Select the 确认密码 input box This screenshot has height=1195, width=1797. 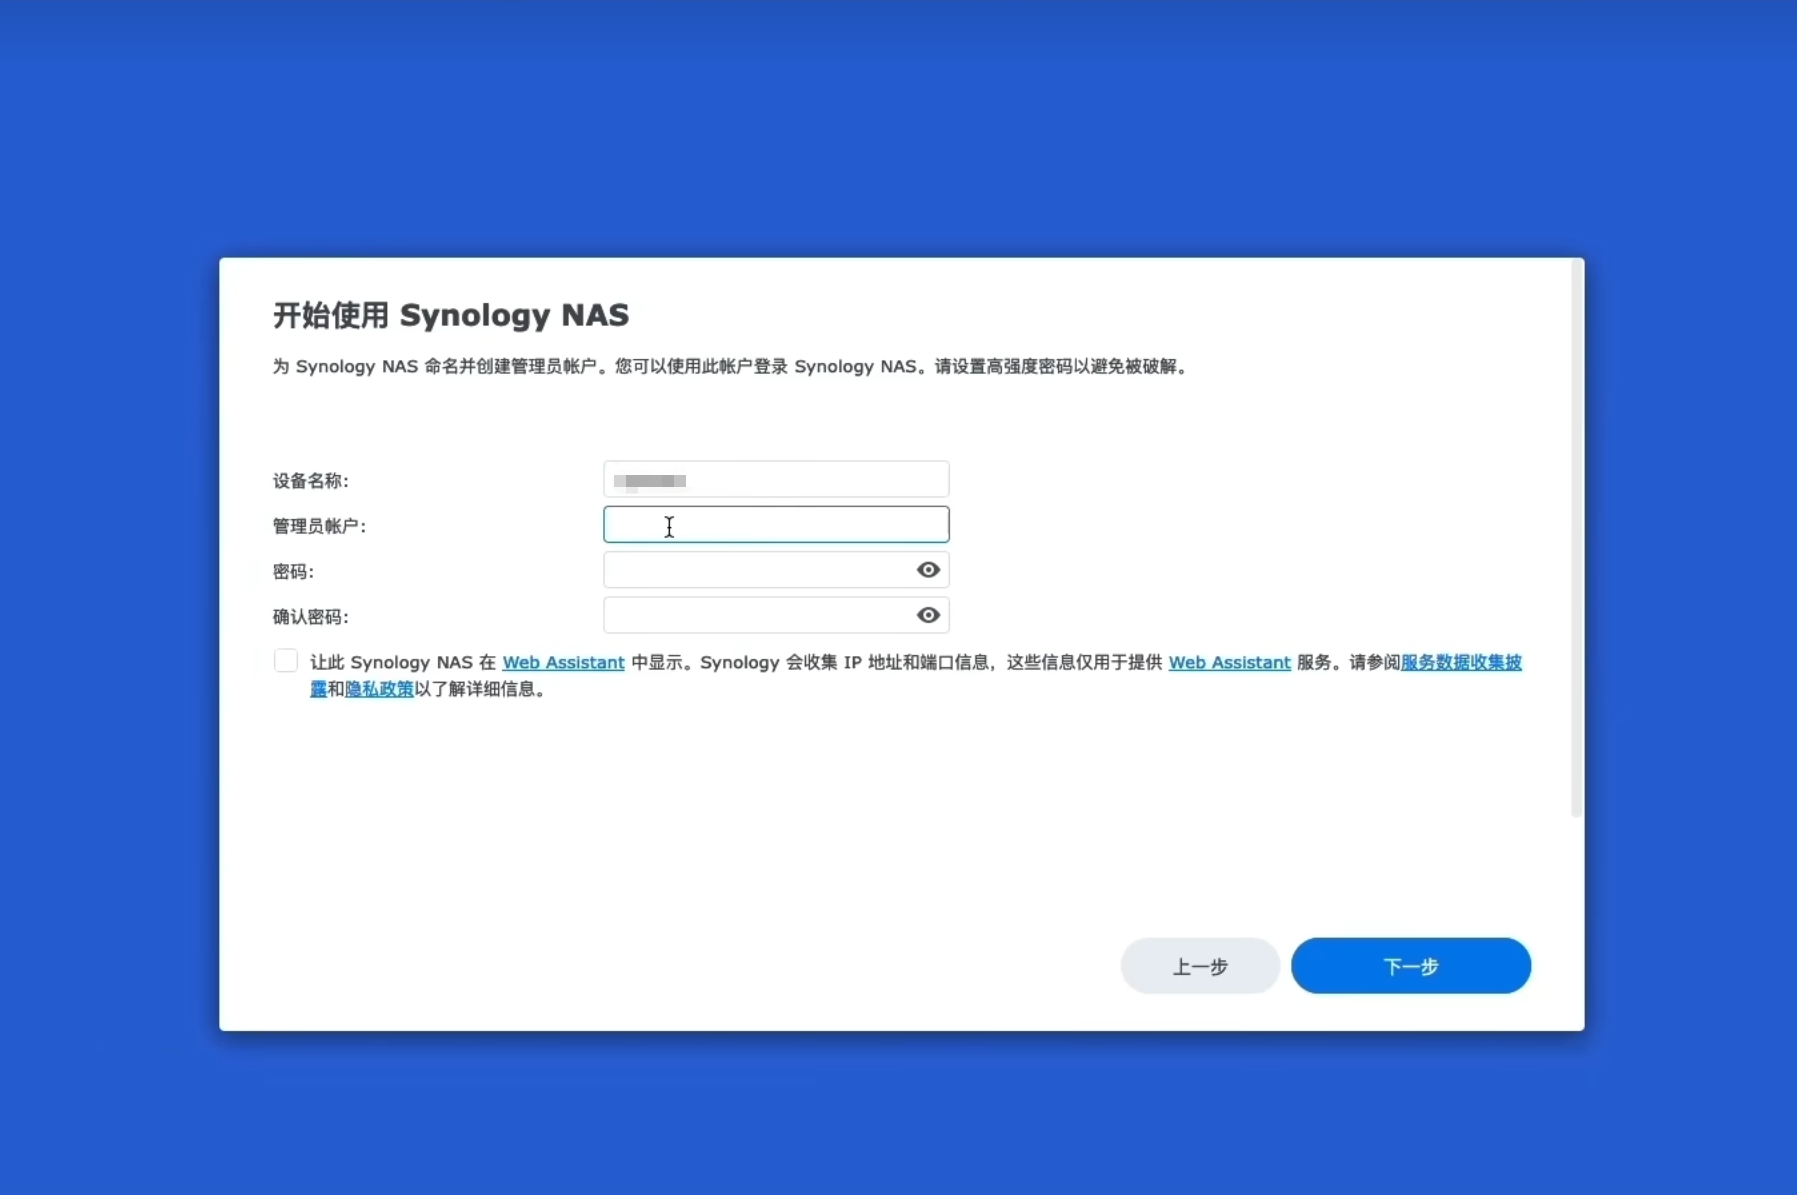[x=757, y=615]
